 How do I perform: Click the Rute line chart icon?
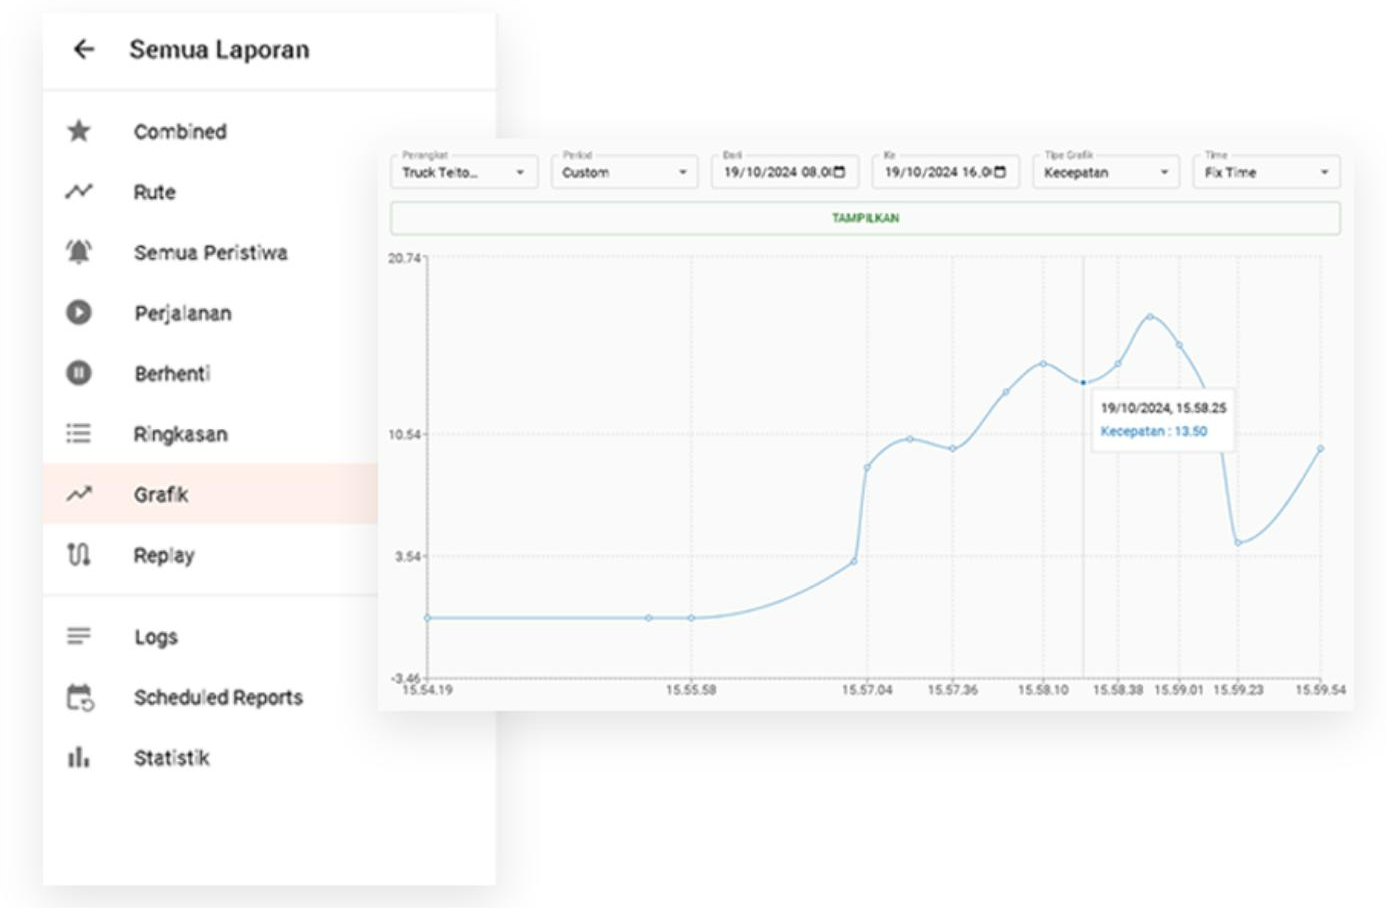click(x=79, y=191)
